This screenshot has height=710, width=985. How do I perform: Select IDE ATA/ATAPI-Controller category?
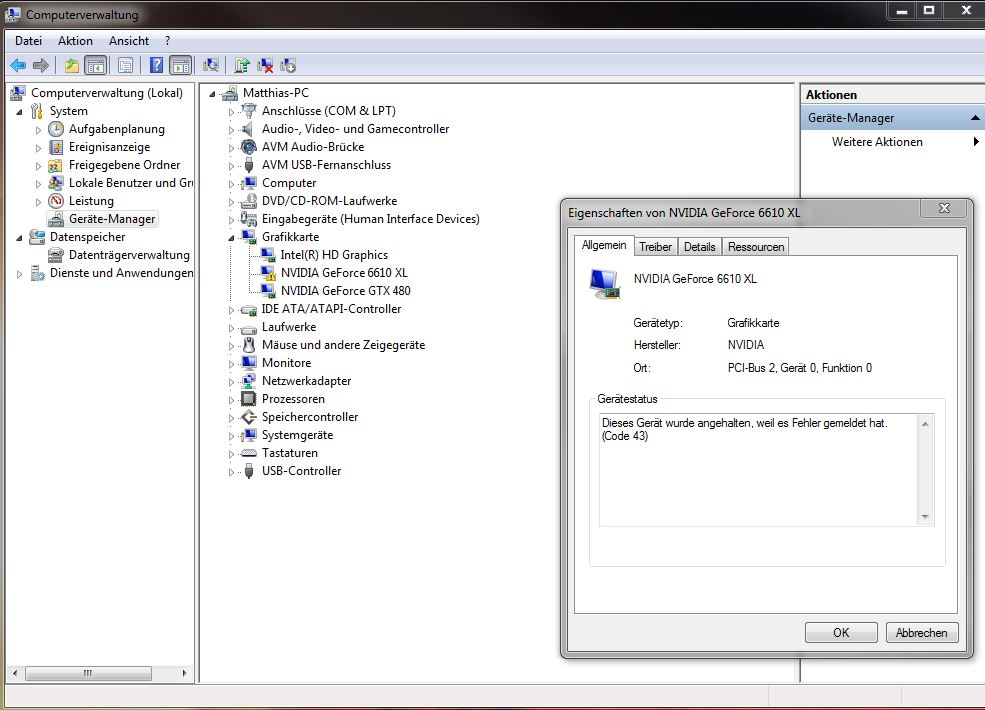(331, 309)
